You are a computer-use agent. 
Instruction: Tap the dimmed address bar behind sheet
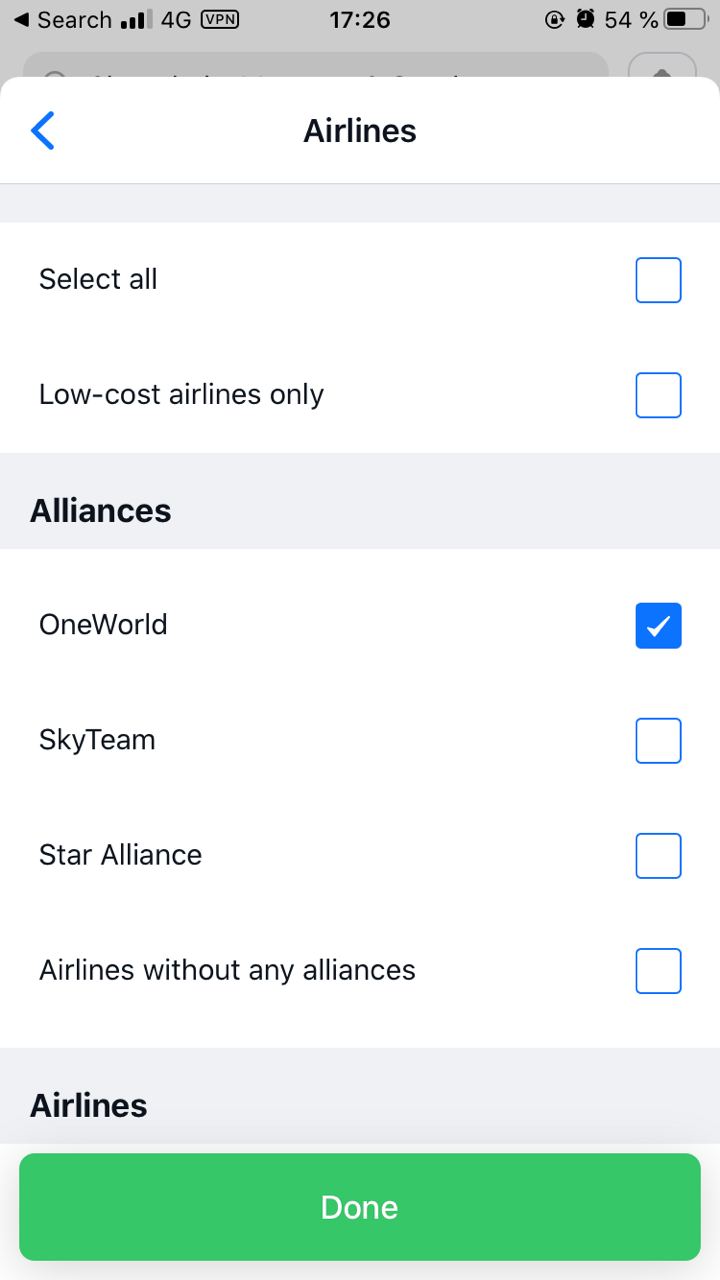coord(316,67)
